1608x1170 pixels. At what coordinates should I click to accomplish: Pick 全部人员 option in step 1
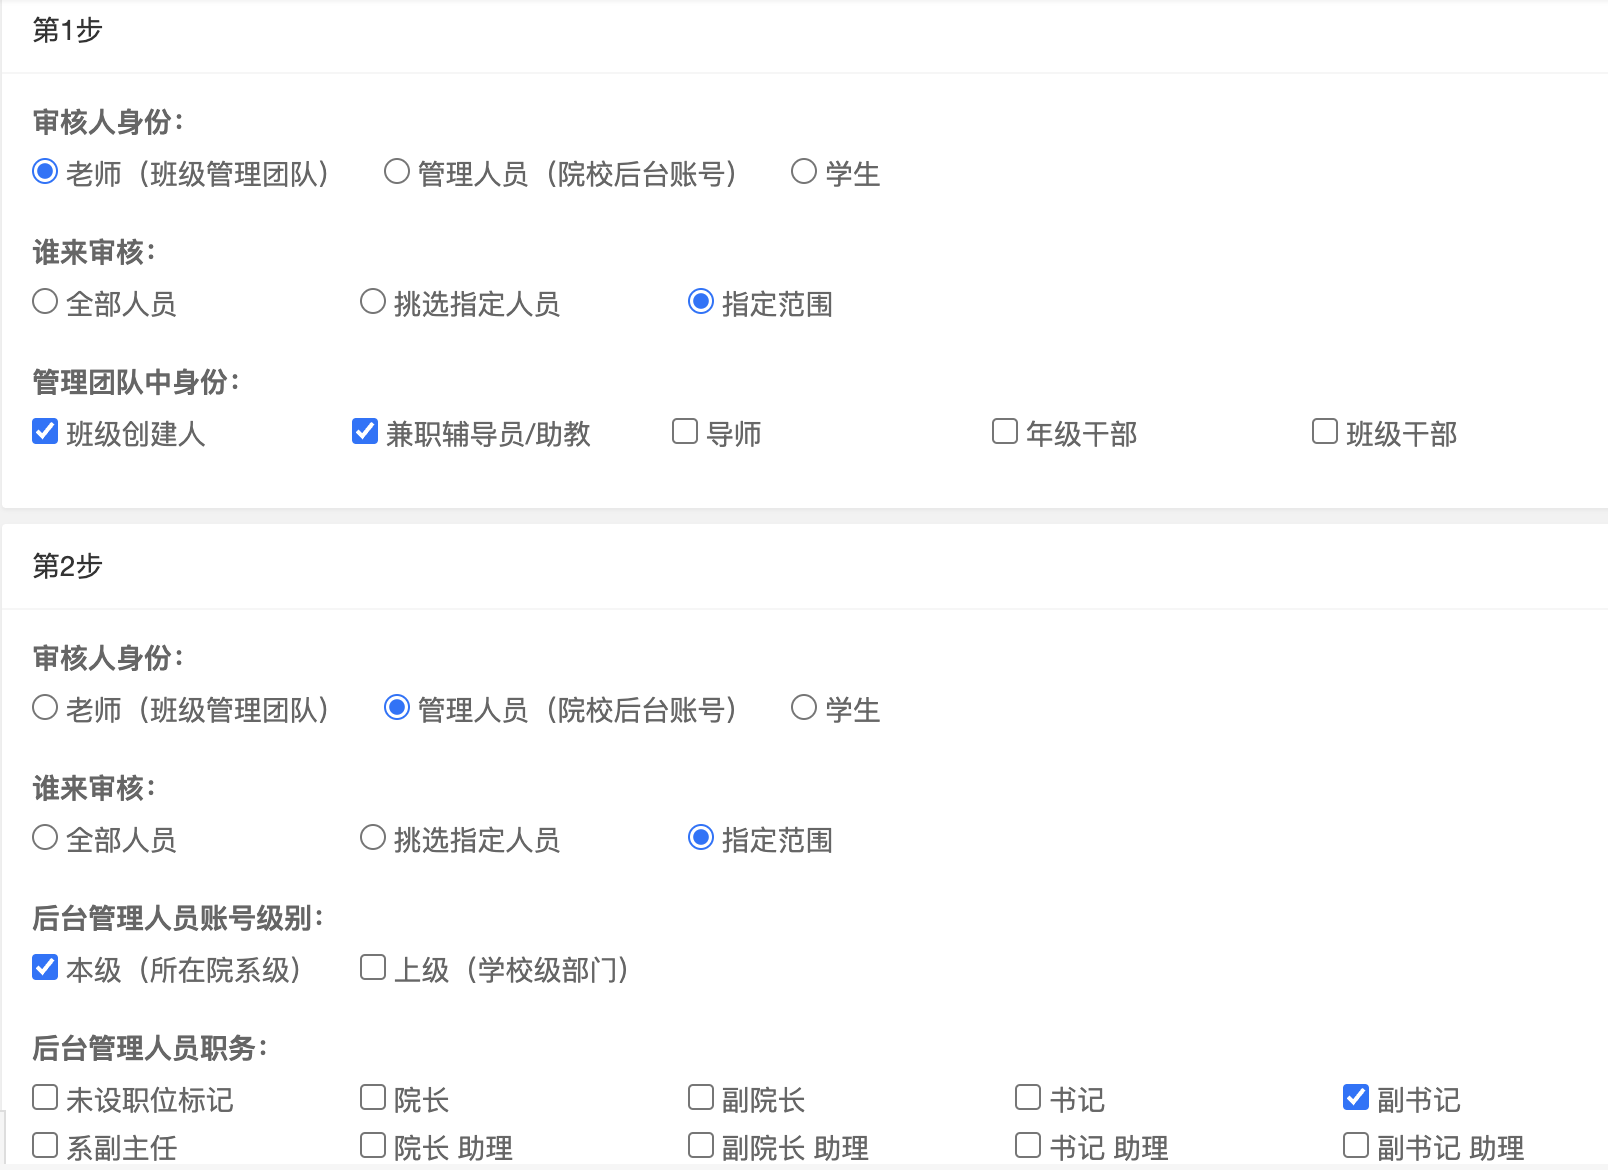coord(45,302)
